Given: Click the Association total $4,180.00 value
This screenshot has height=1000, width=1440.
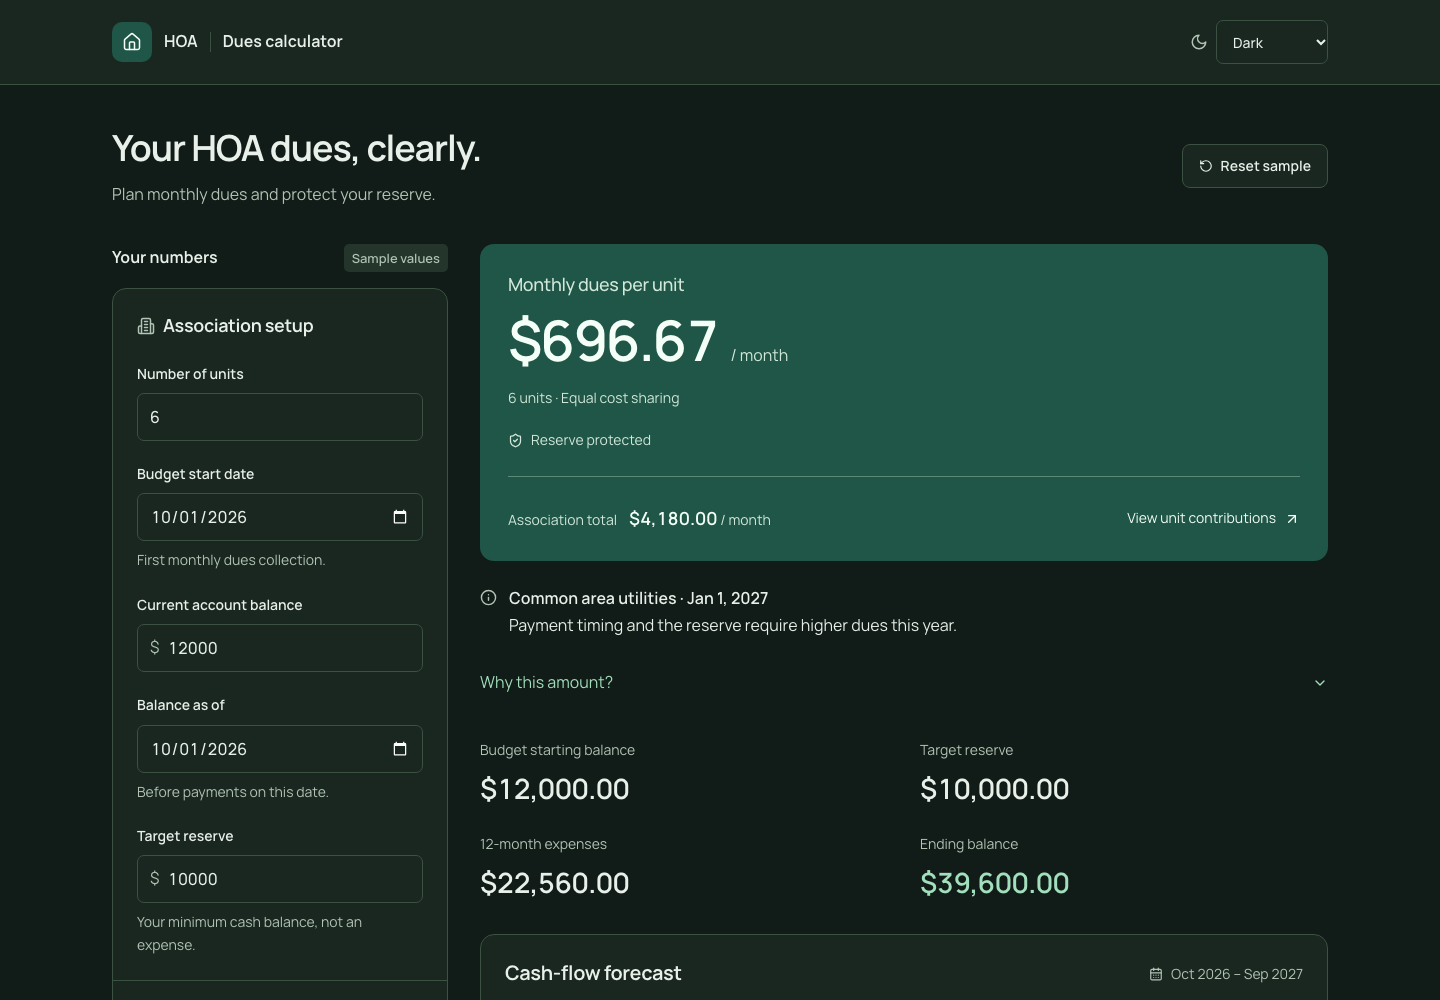Looking at the screenshot, I should click(x=673, y=519).
